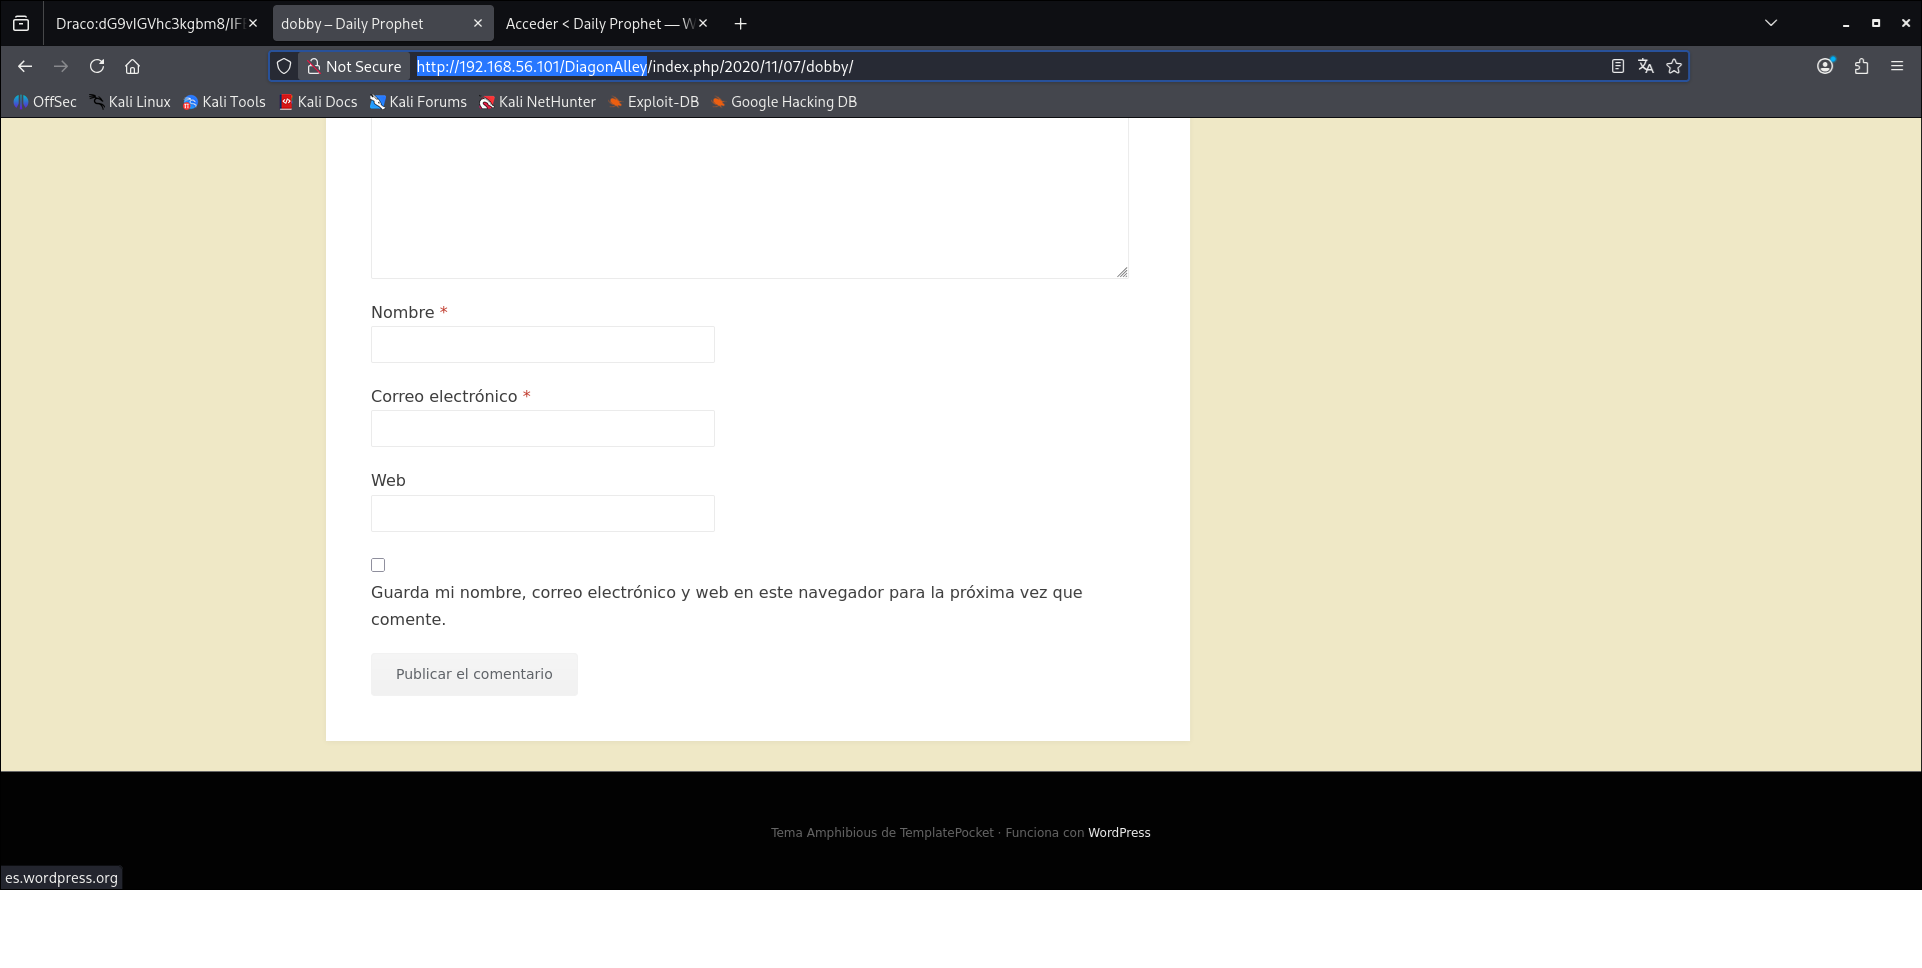Click the translate page icon
This screenshot has height=968, width=1922.
1646,66
